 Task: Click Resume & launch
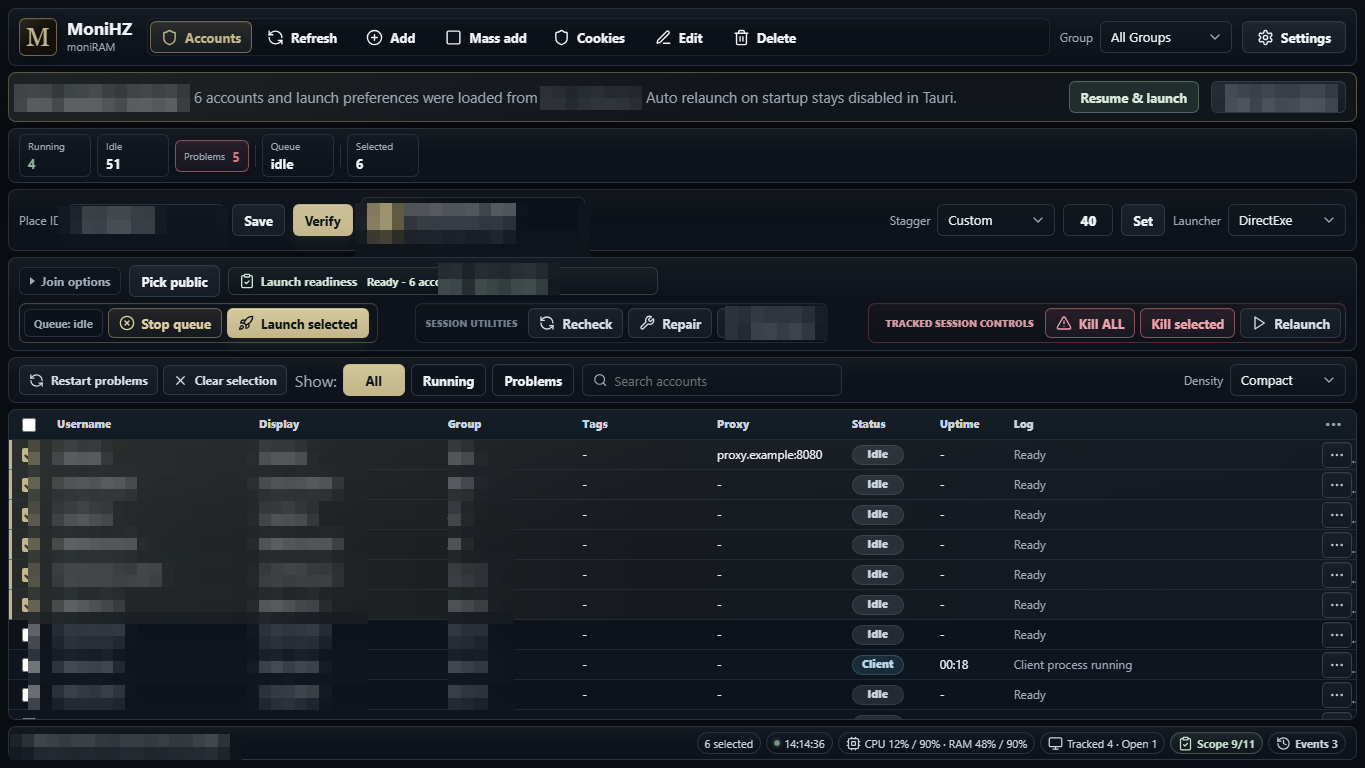(1133, 98)
